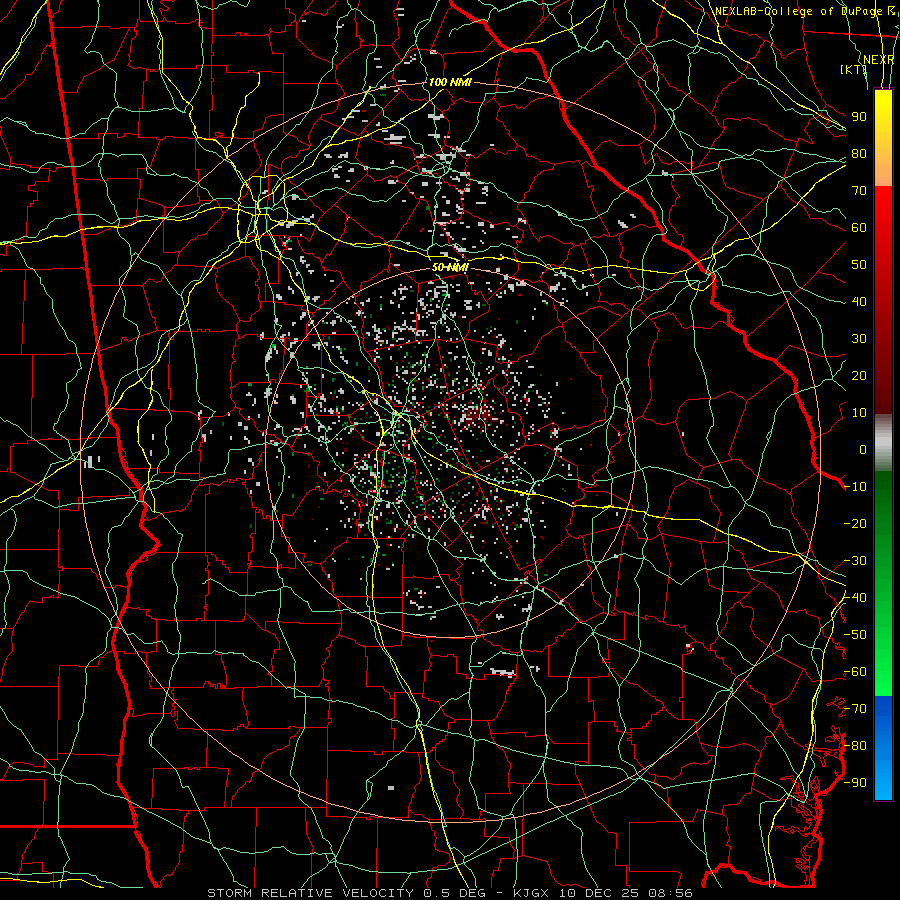Screen dimensions: 900x900
Task: Click the positive 90 scale label
Action: [x=859, y=117]
